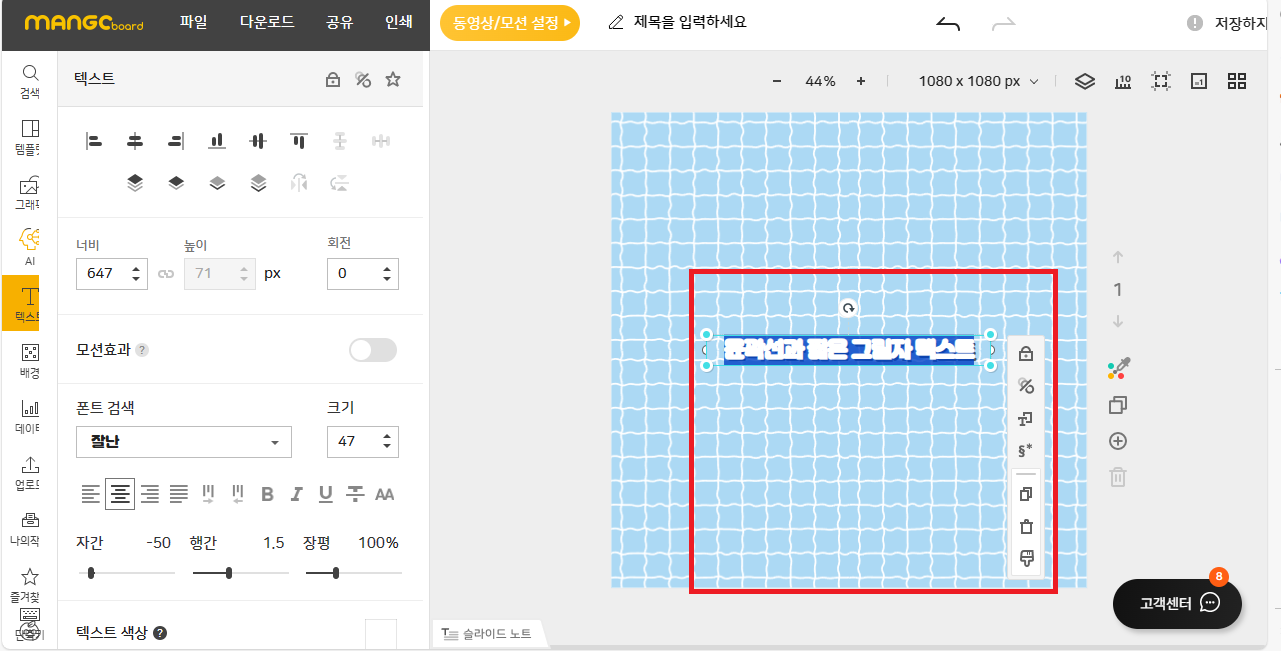This screenshot has width=1281, height=651.
Task: Apply strikethrough to the text
Action: click(354, 494)
